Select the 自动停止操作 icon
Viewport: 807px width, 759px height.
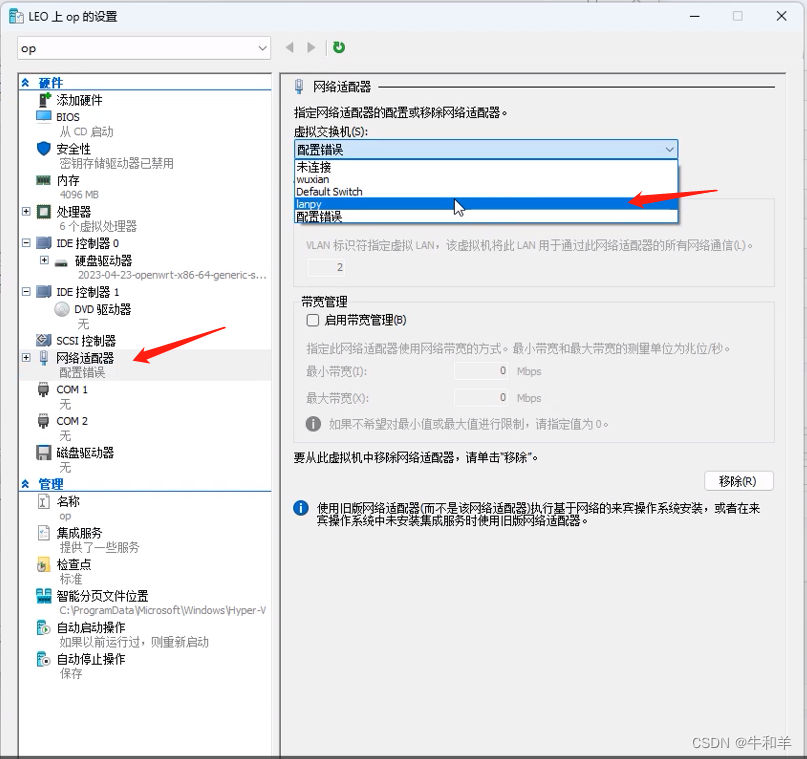point(44,659)
